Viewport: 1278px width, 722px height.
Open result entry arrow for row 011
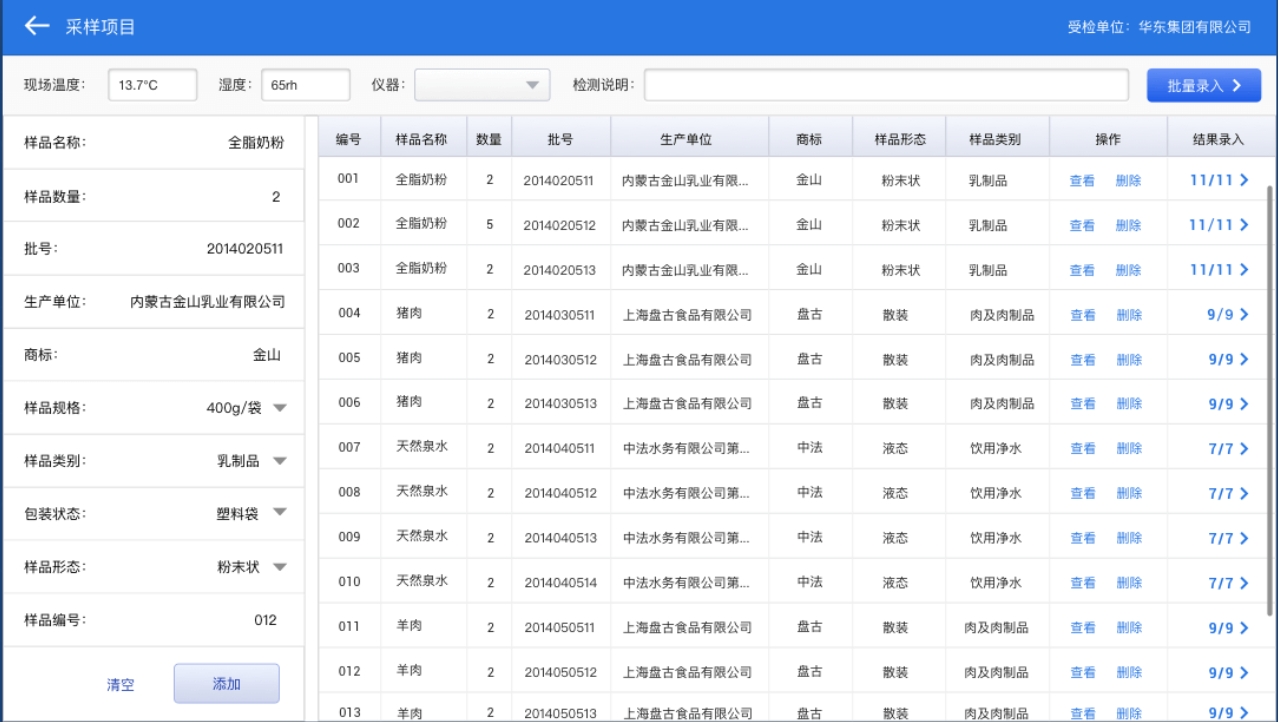pos(1244,628)
